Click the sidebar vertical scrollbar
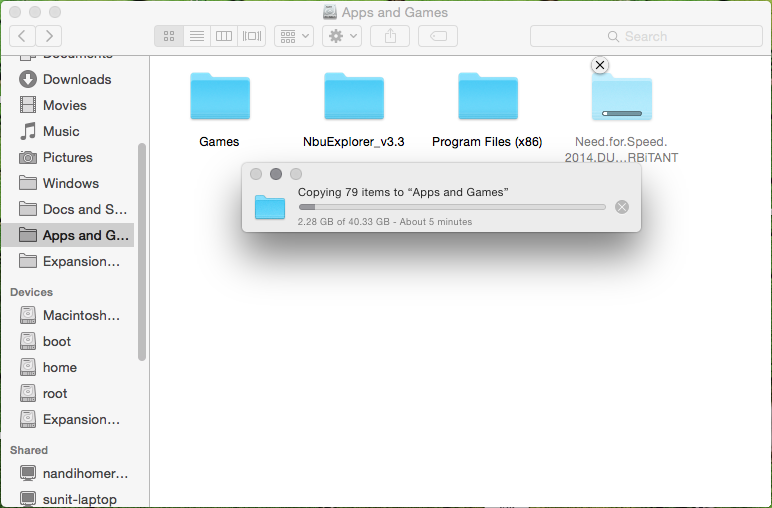The height and width of the screenshot is (508, 772). [x=142, y=250]
